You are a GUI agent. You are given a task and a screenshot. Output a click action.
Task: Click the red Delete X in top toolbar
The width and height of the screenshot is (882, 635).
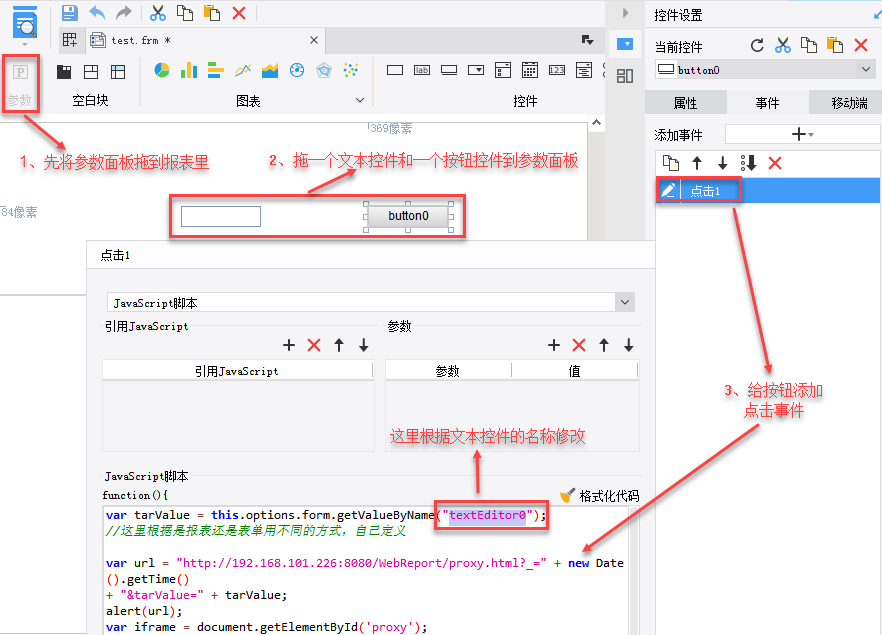click(x=238, y=12)
